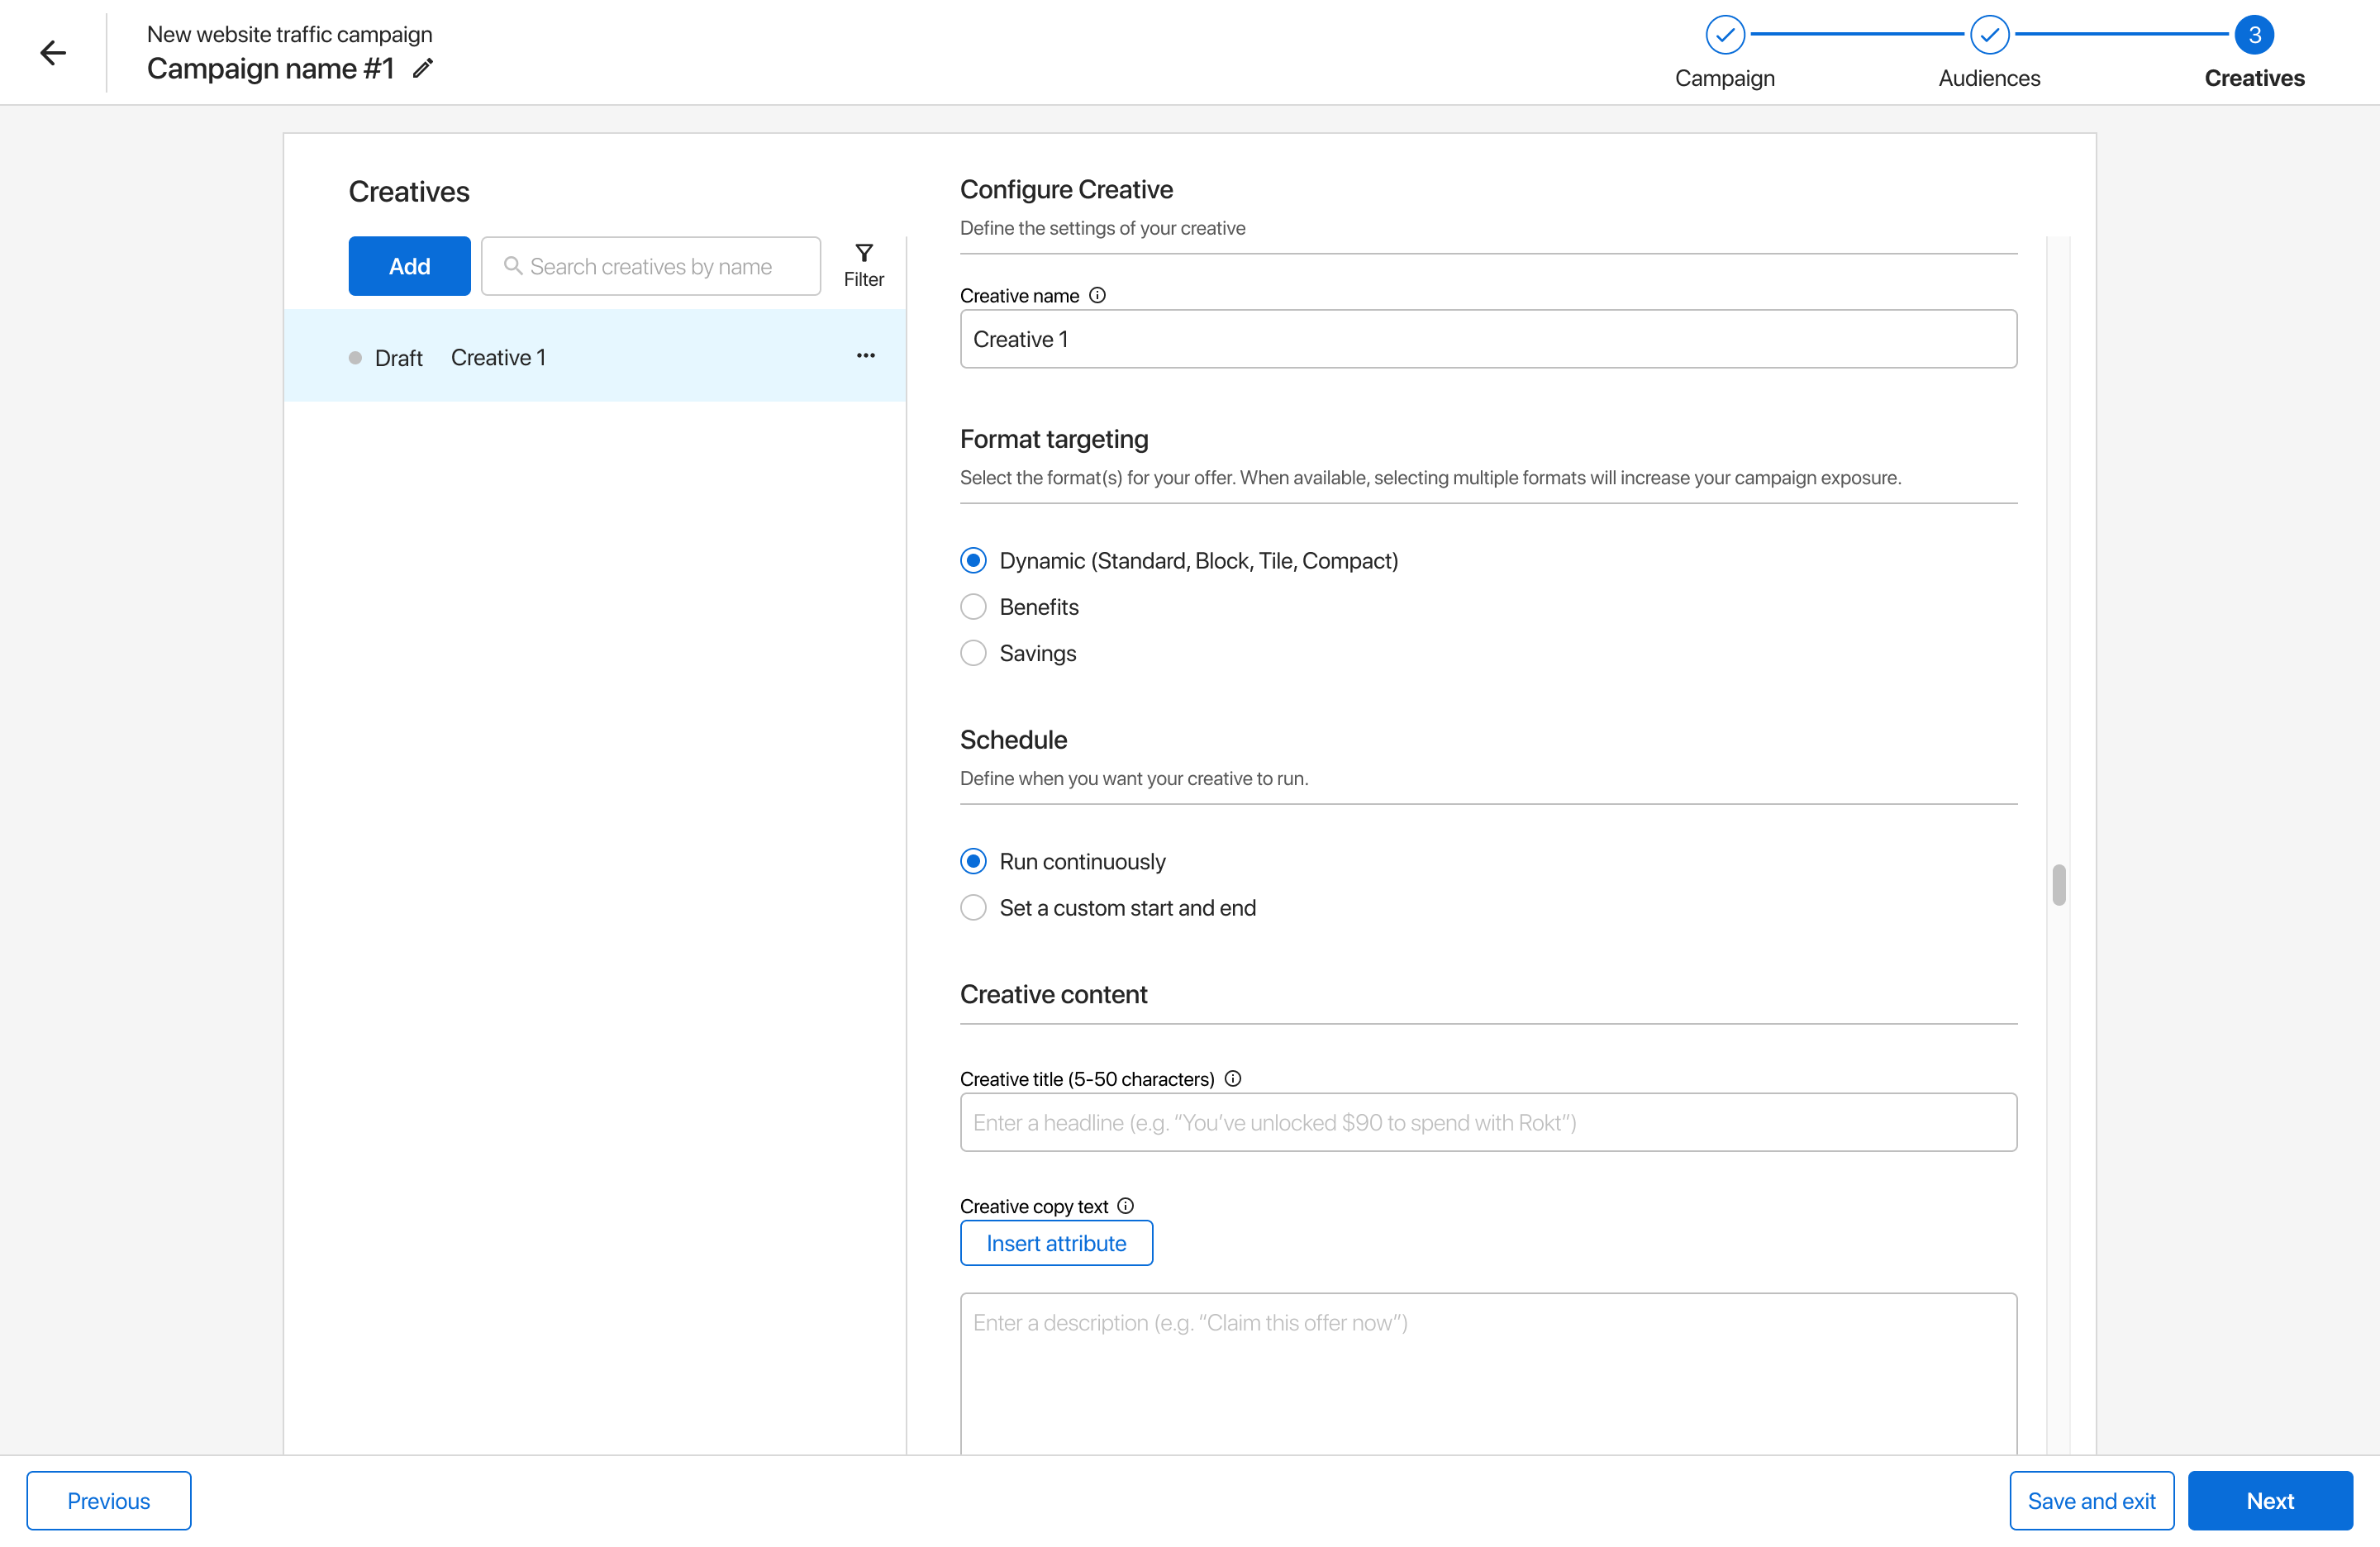Open Creative 1 more options ellipsis
The width and height of the screenshot is (2380, 1547).
point(866,356)
